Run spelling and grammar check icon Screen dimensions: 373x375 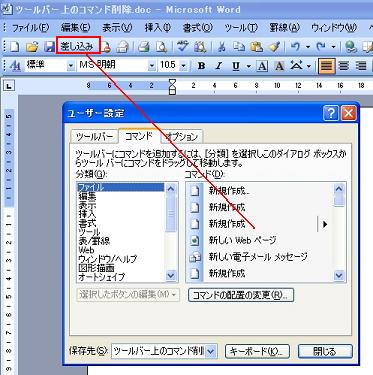pyautogui.click(x=183, y=47)
